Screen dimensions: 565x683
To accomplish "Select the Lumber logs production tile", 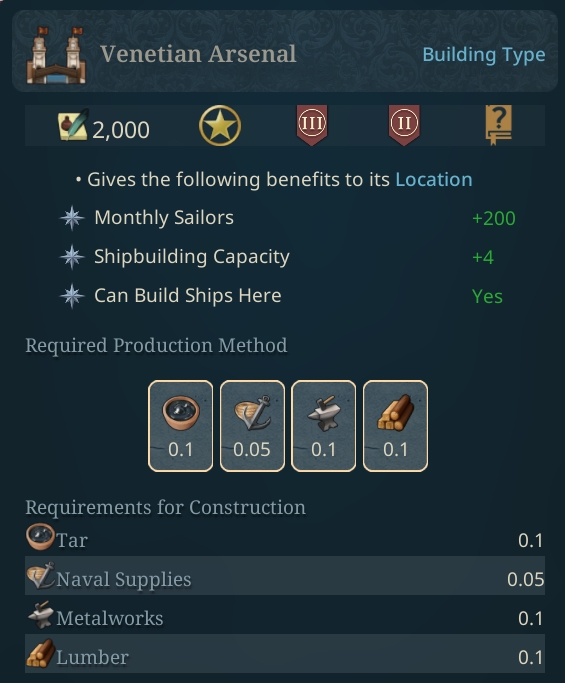I will click(395, 426).
